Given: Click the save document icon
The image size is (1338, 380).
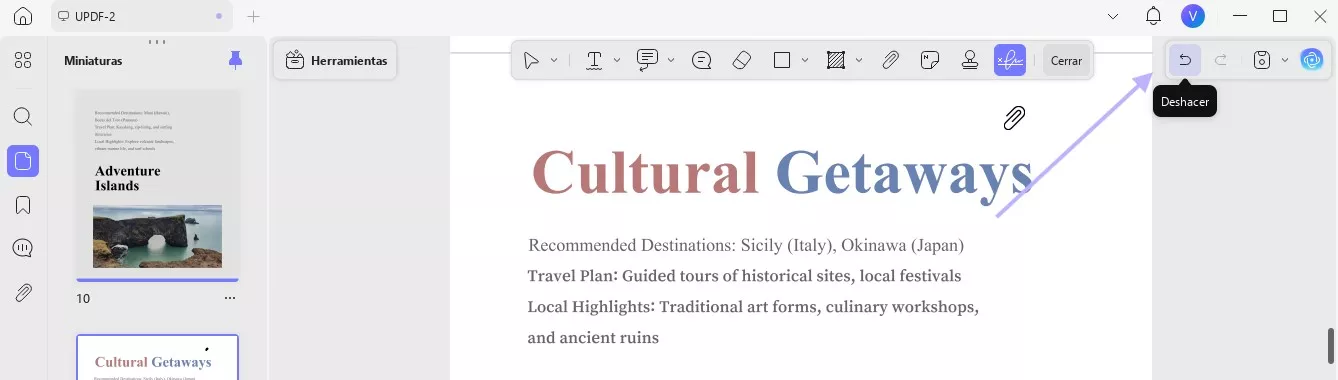Looking at the screenshot, I should click(1262, 60).
